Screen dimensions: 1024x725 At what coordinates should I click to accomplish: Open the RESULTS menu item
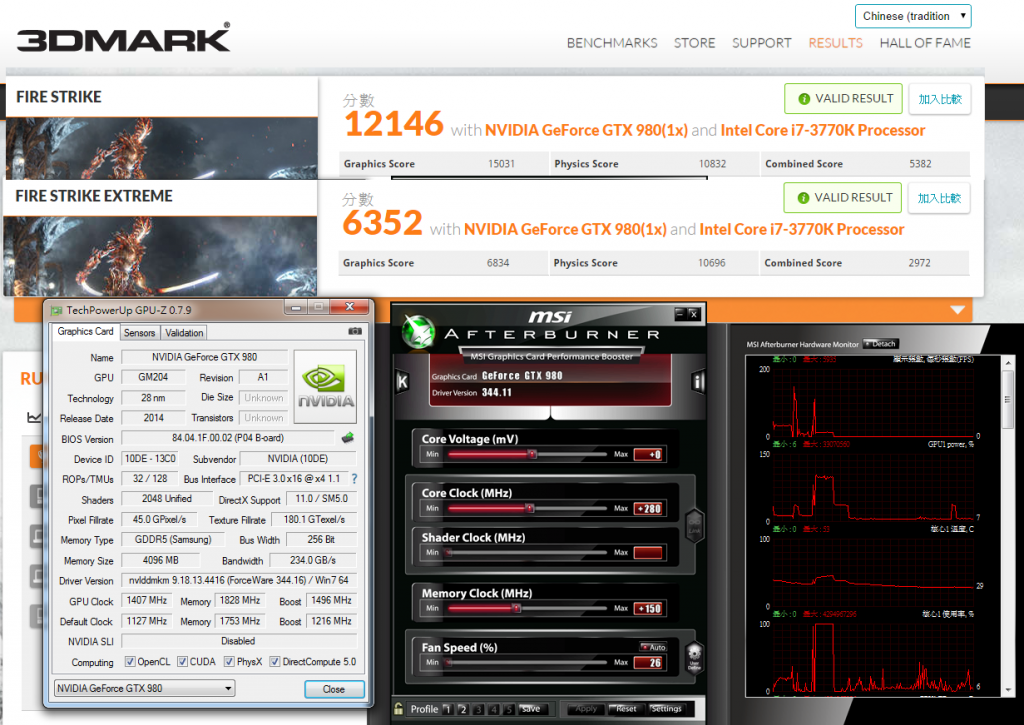(835, 43)
